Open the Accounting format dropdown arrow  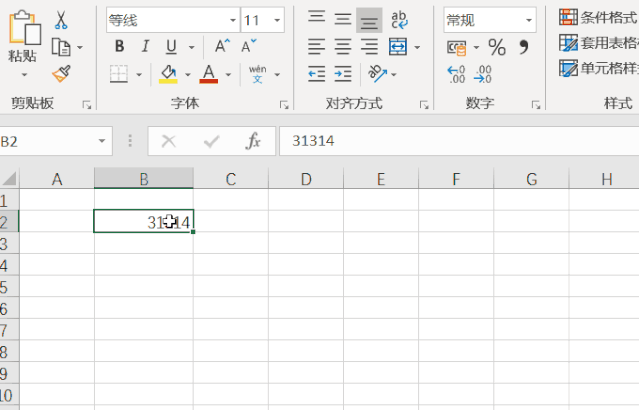476,48
